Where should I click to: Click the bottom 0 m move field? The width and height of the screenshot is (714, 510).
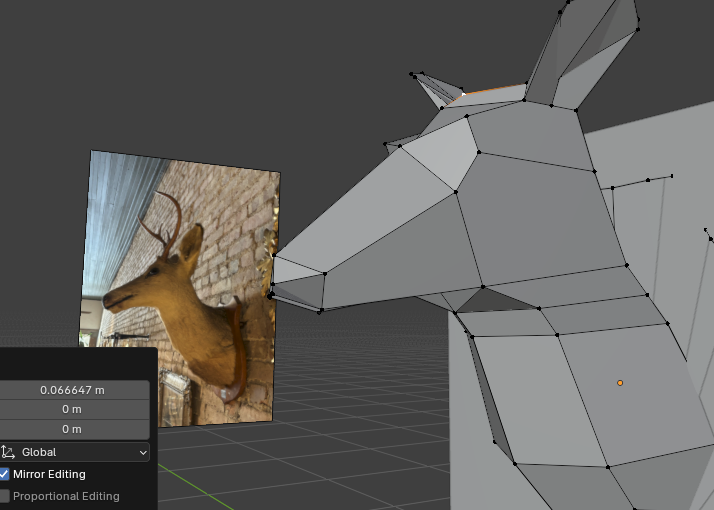[73, 429]
